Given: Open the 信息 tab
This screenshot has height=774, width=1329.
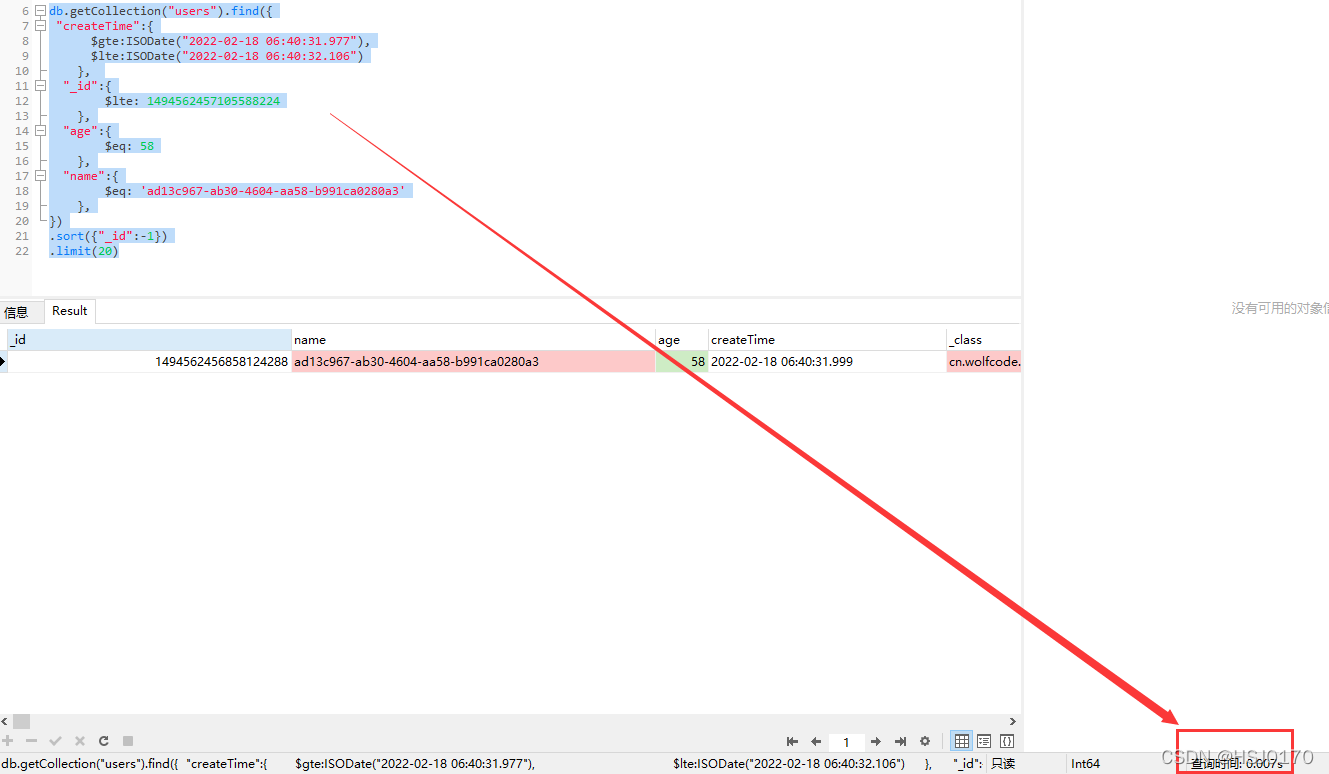Looking at the screenshot, I should coord(17,312).
